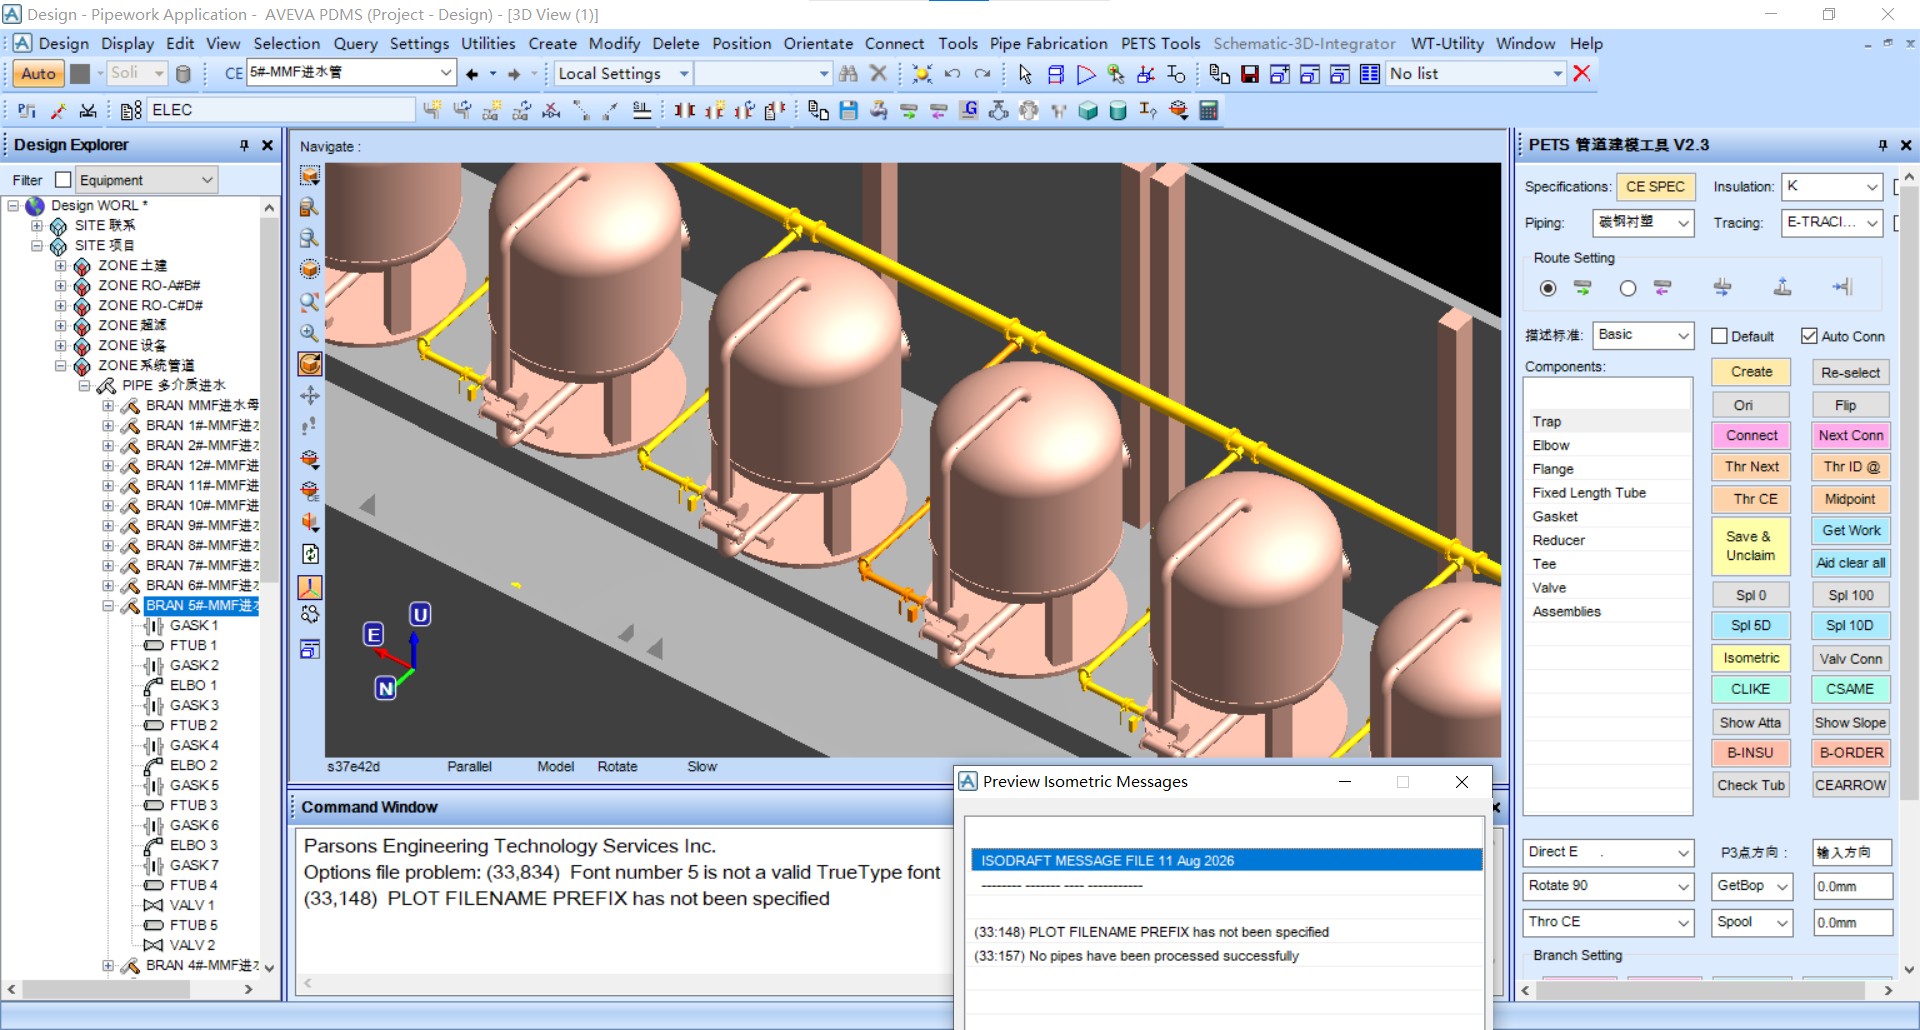Click the Save & Unclaim button
This screenshot has height=1030, width=1920.
point(1751,546)
